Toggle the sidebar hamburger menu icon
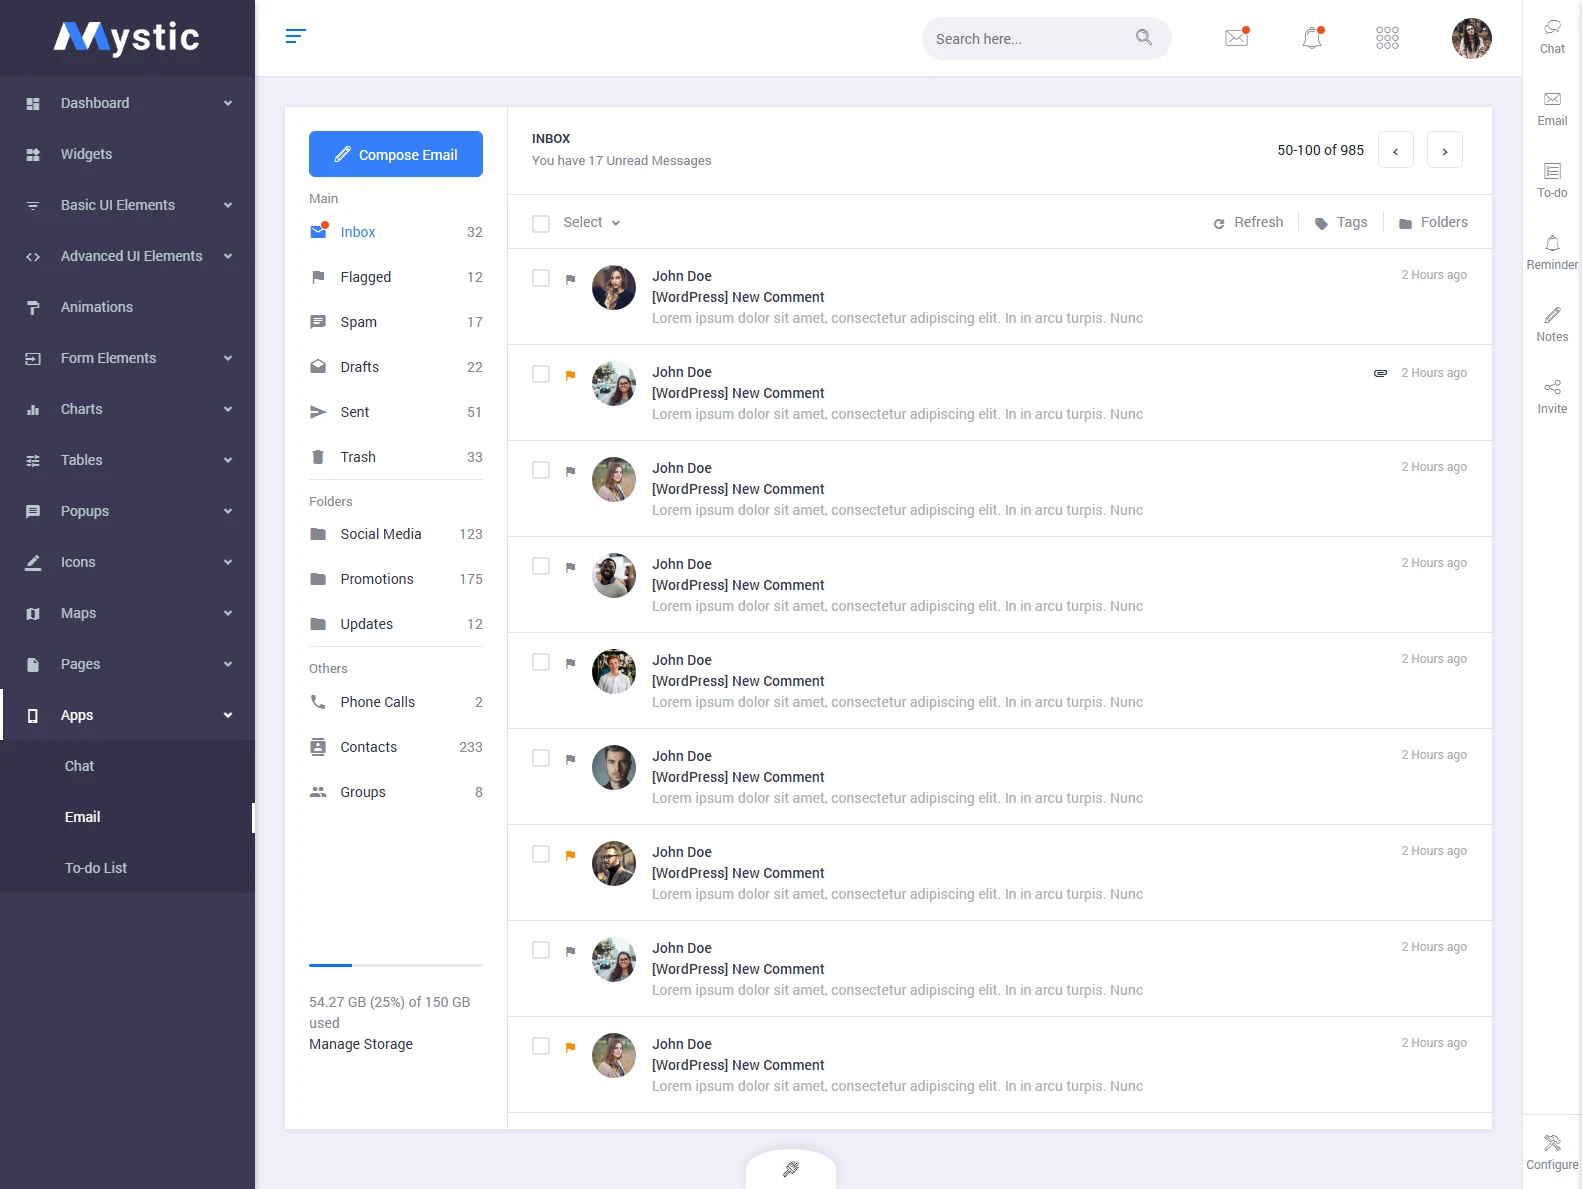This screenshot has width=1582, height=1189. (x=295, y=36)
